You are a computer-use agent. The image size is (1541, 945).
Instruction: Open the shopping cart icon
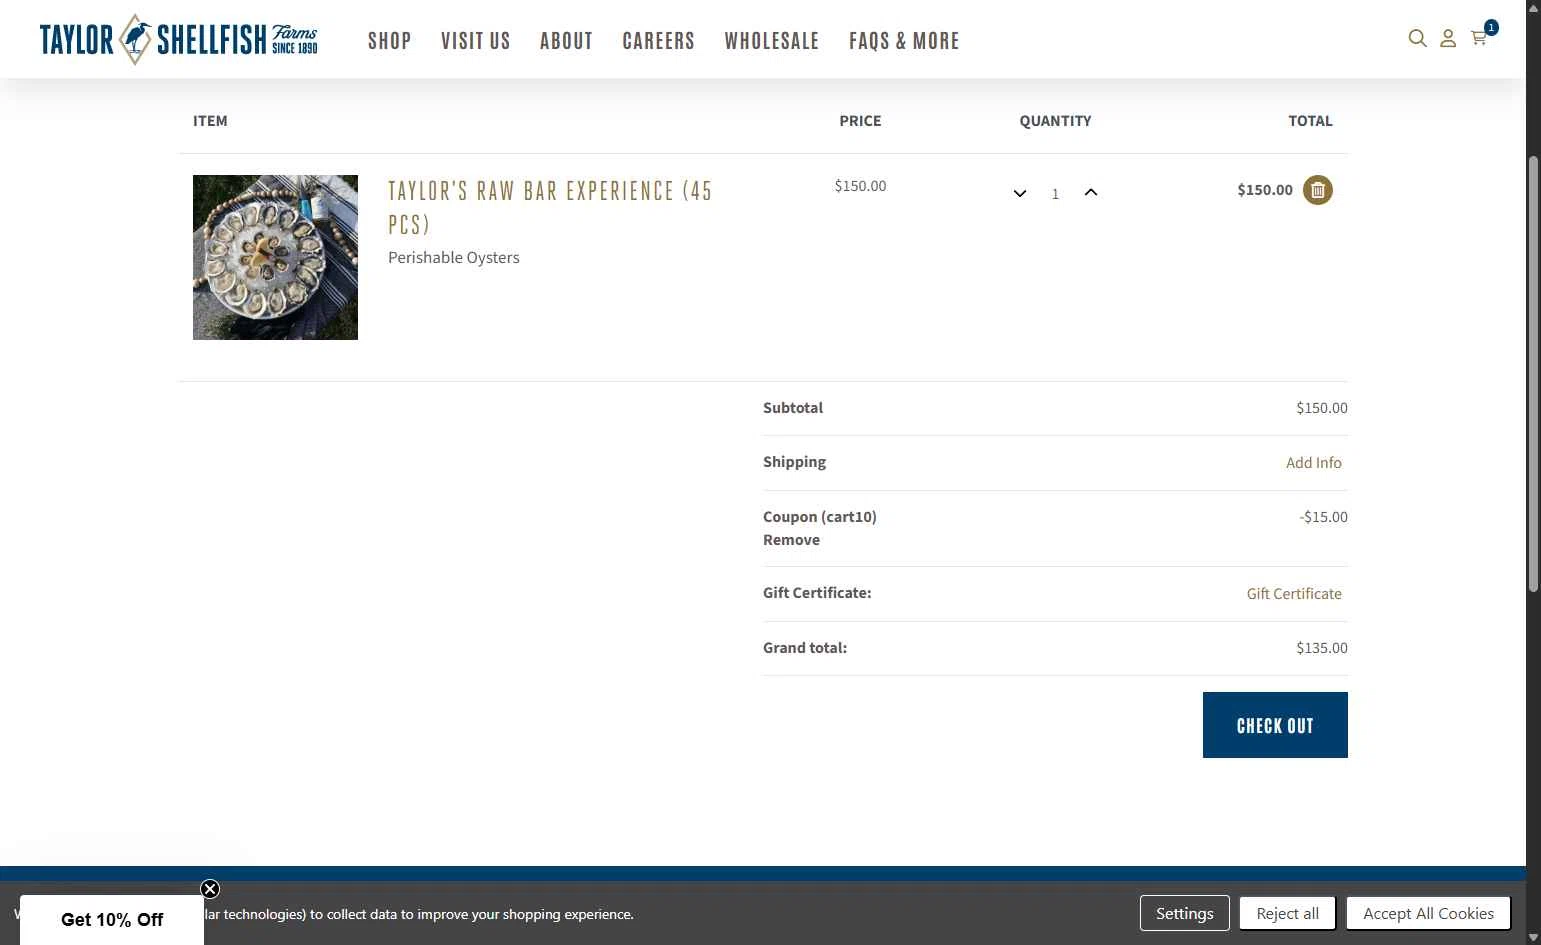point(1479,38)
